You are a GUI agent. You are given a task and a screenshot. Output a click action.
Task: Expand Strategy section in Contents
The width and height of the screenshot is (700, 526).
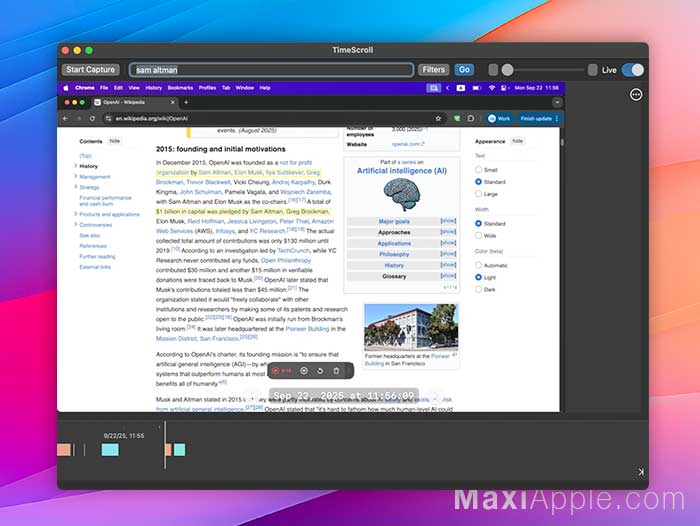pos(75,187)
